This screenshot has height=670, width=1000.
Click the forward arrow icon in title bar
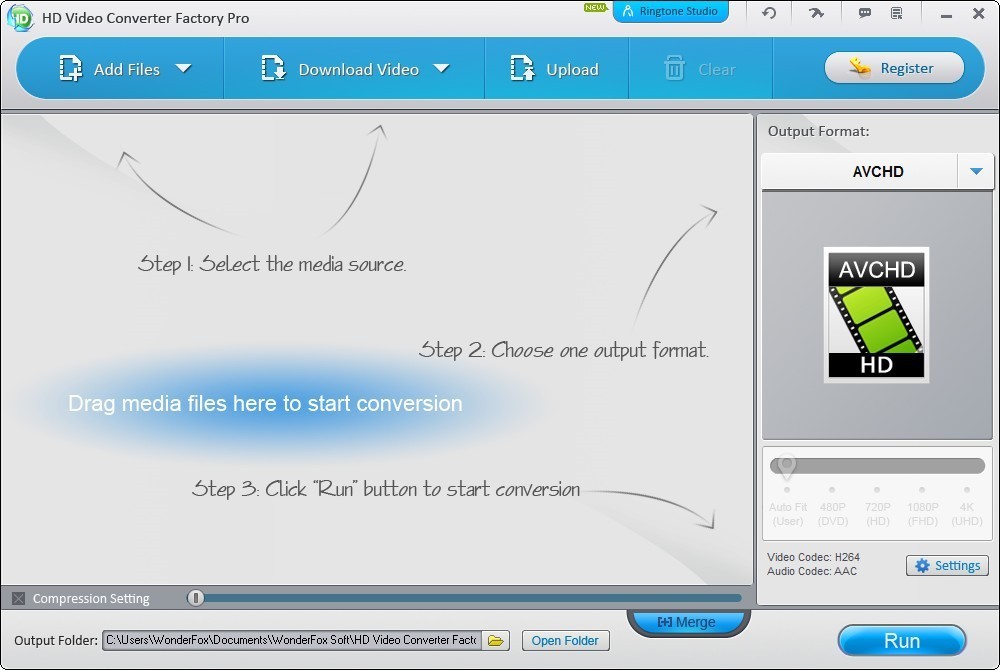tap(816, 13)
